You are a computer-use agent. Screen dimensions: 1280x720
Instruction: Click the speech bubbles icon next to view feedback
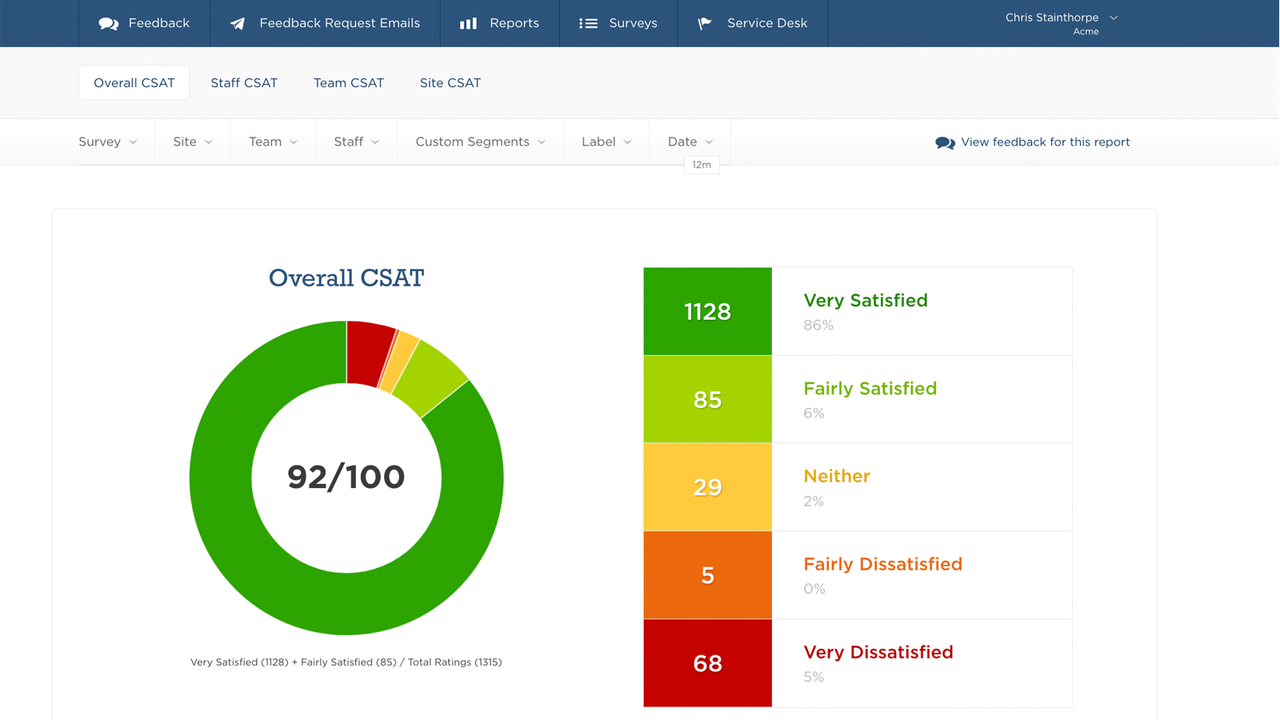[943, 142]
